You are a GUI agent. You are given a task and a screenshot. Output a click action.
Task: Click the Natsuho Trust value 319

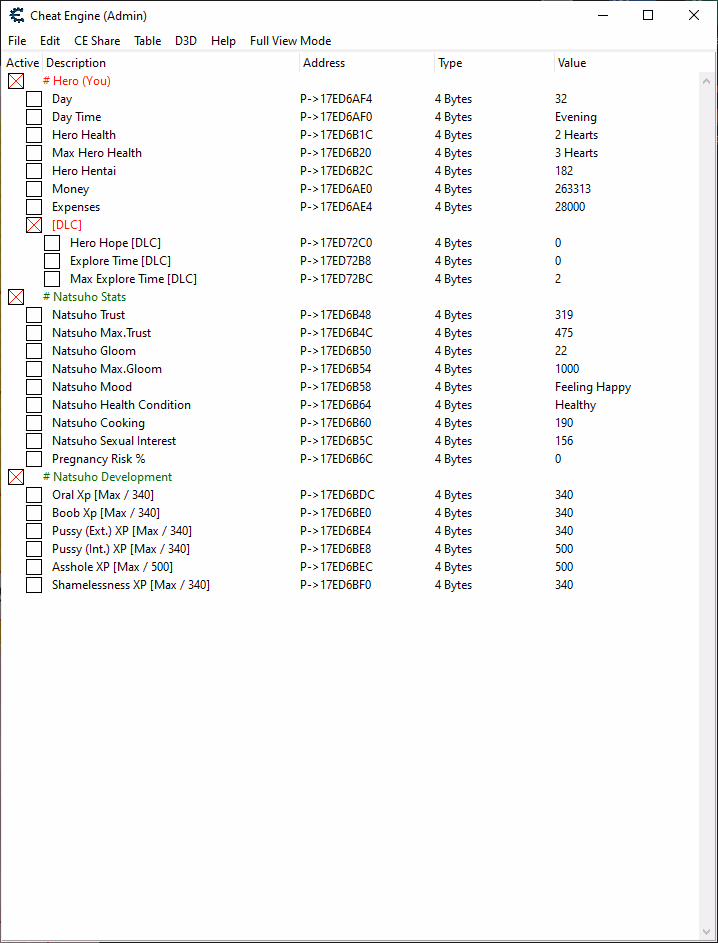coord(564,315)
